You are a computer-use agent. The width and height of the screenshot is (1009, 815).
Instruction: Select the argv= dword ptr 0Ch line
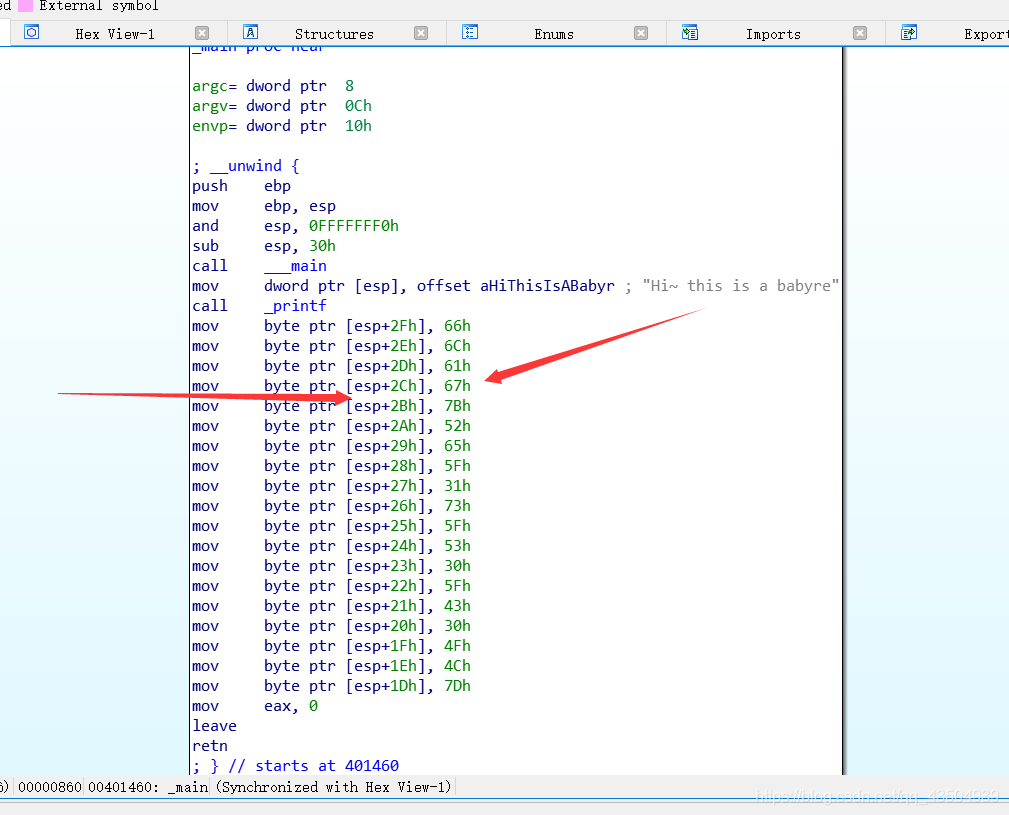(x=282, y=105)
